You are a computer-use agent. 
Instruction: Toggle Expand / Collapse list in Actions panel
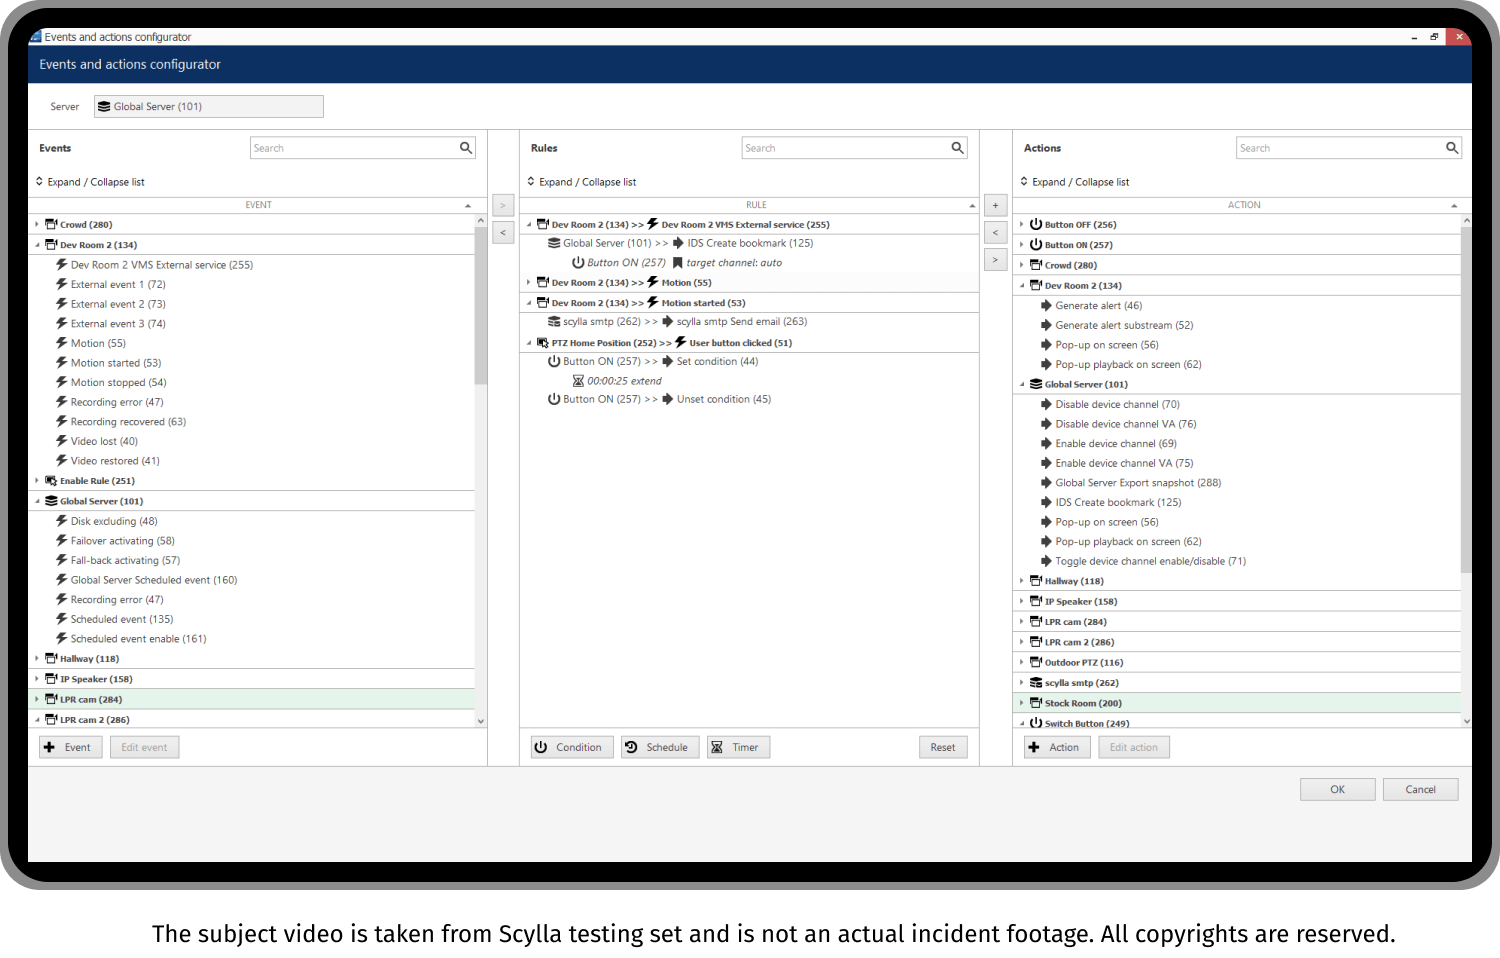pyautogui.click(x=1075, y=182)
